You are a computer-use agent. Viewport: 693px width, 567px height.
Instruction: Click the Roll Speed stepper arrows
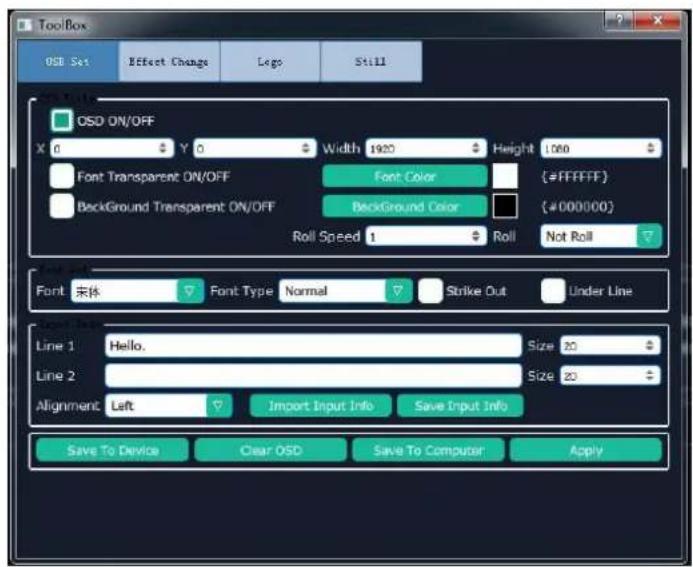tap(476, 236)
